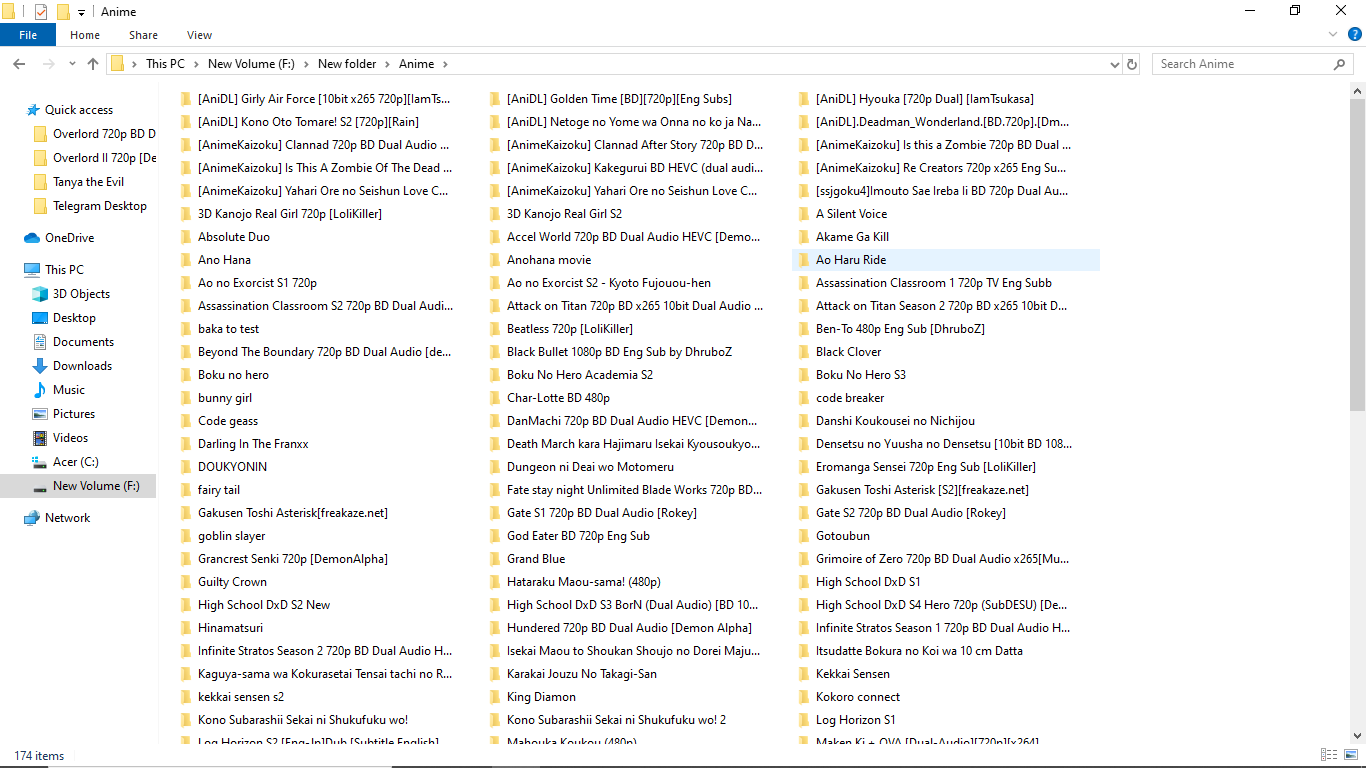Switch to large thumbnails view icon
This screenshot has width=1366, height=768.
(x=1350, y=755)
